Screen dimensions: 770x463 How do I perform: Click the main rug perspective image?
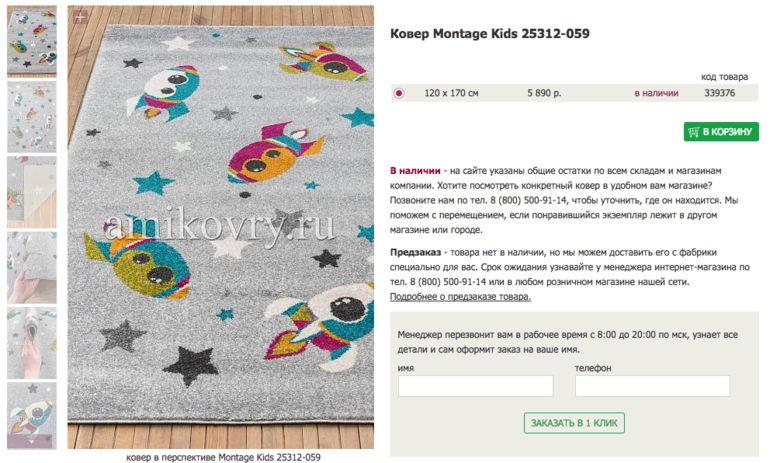click(x=220, y=227)
